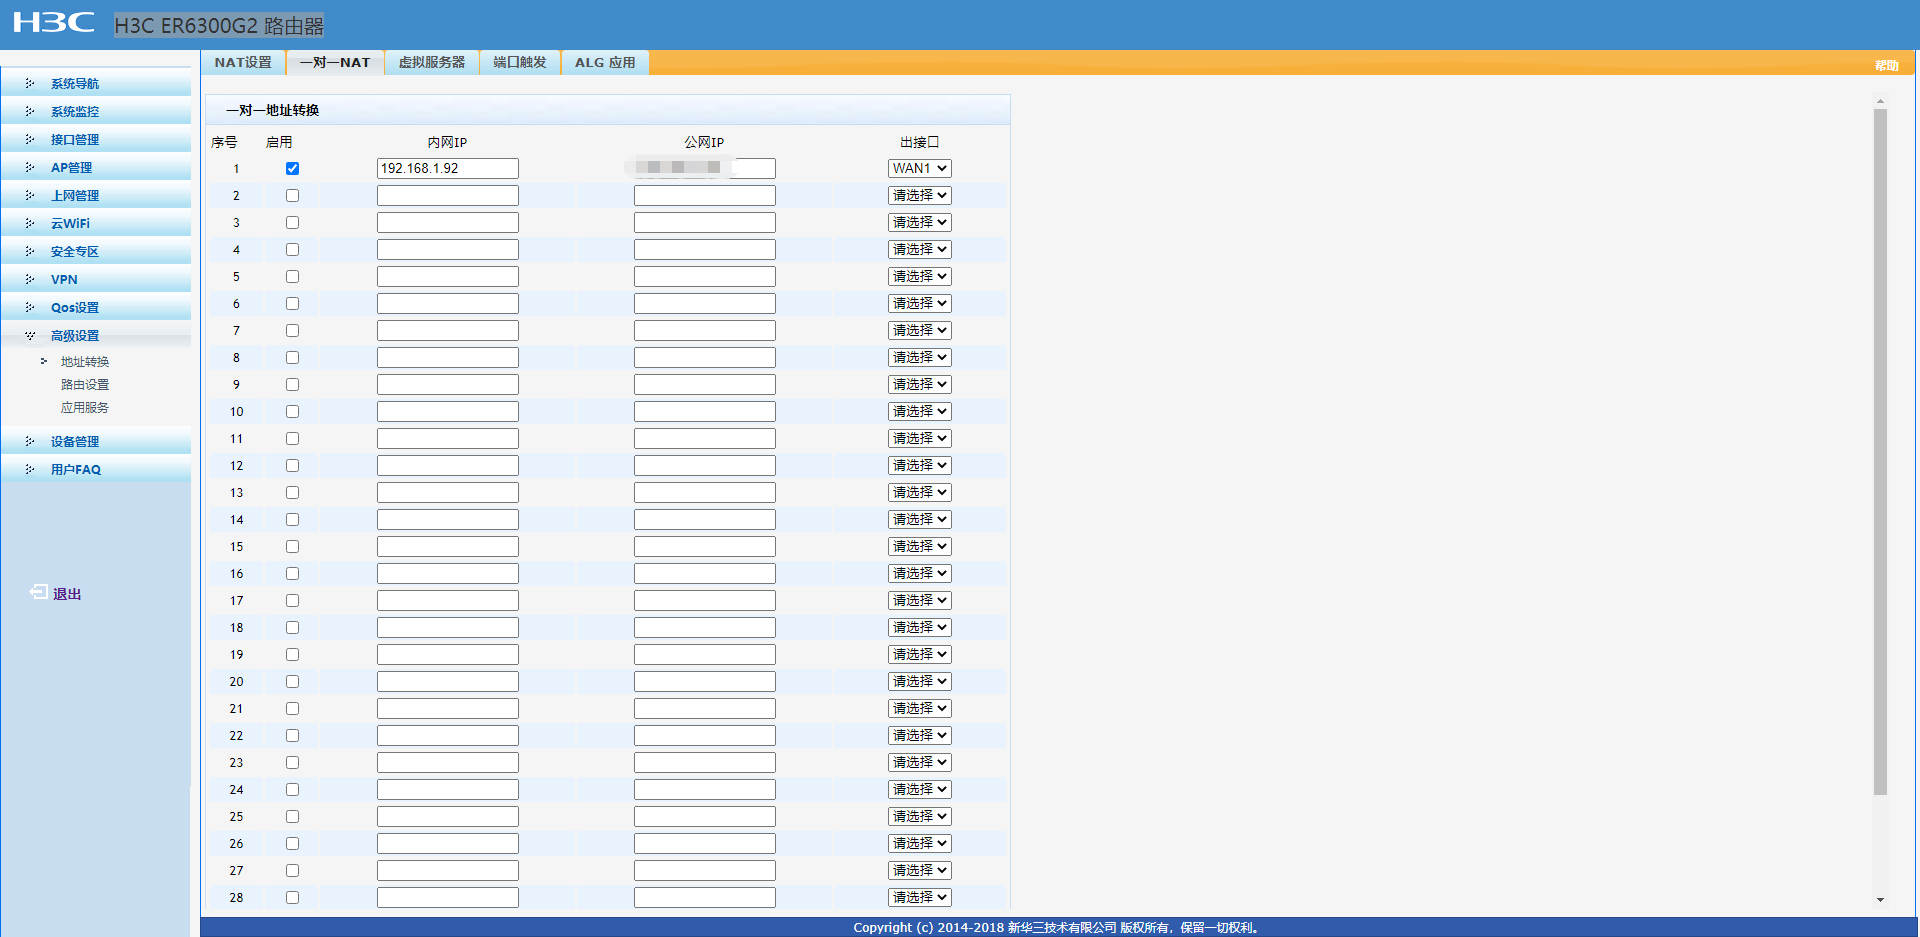Image resolution: width=1920 pixels, height=937 pixels.
Task: Click the scrollbar up arrow
Action: coord(1880,102)
